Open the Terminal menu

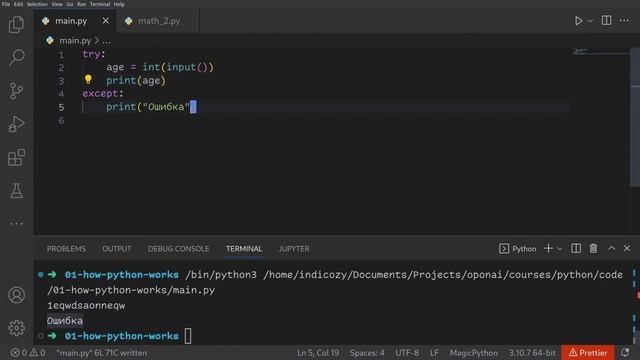click(100, 4)
